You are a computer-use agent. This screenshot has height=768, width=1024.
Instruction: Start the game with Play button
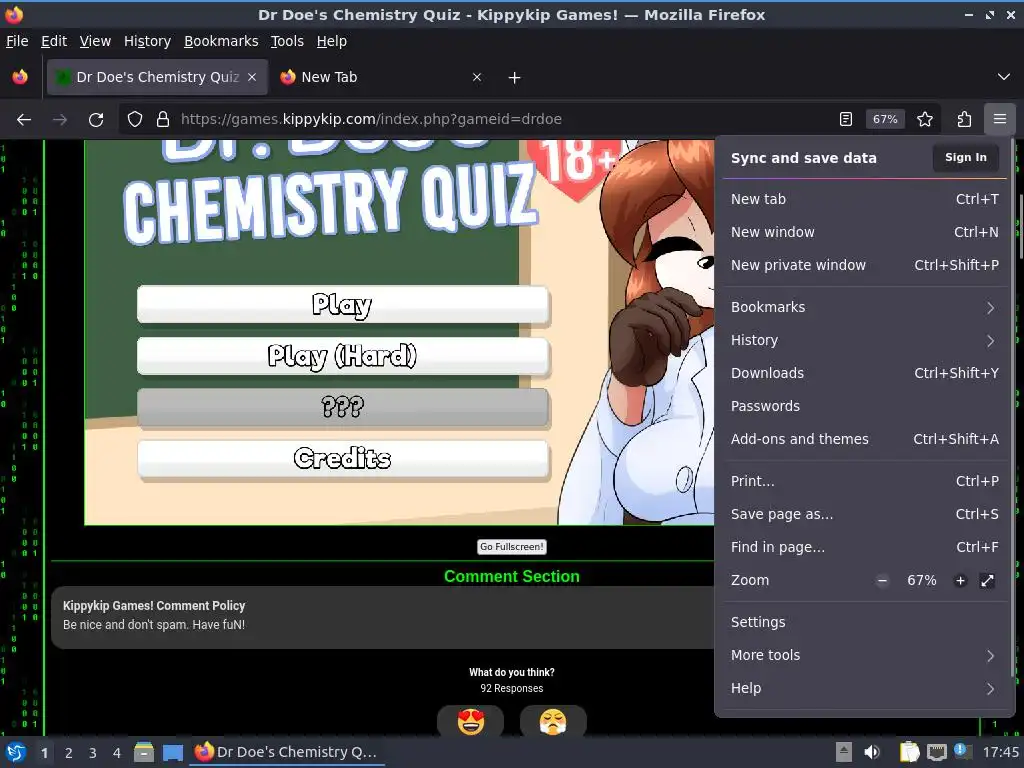343,304
